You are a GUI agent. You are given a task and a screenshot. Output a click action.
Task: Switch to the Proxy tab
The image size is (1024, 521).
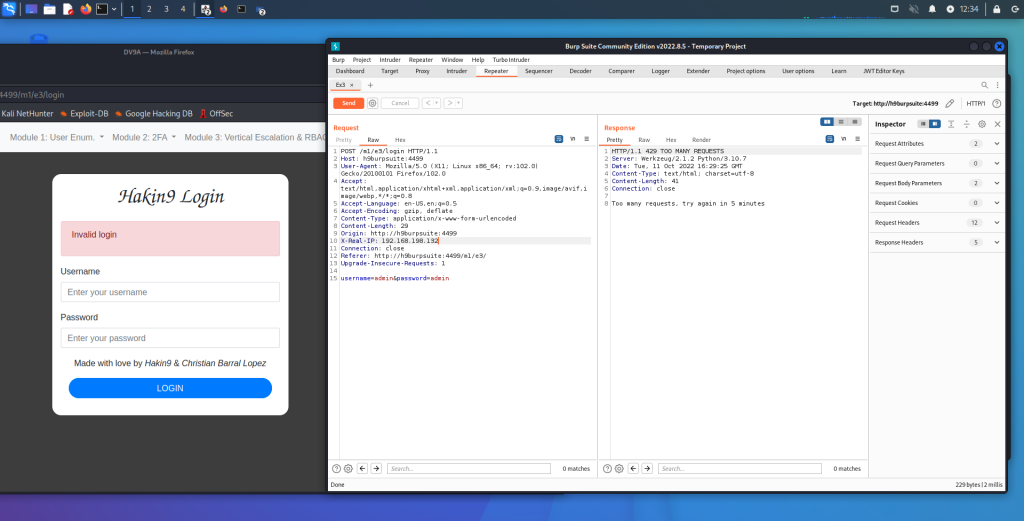[423, 71]
